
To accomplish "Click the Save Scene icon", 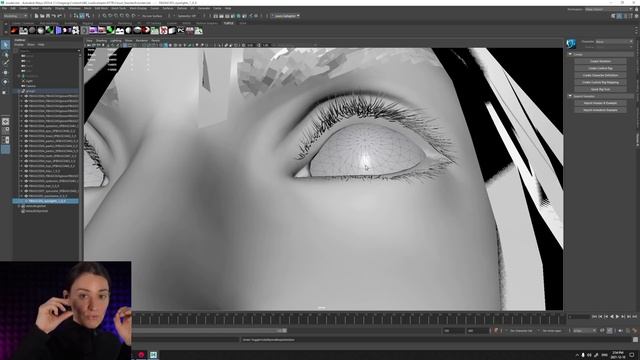I will click(48, 16).
